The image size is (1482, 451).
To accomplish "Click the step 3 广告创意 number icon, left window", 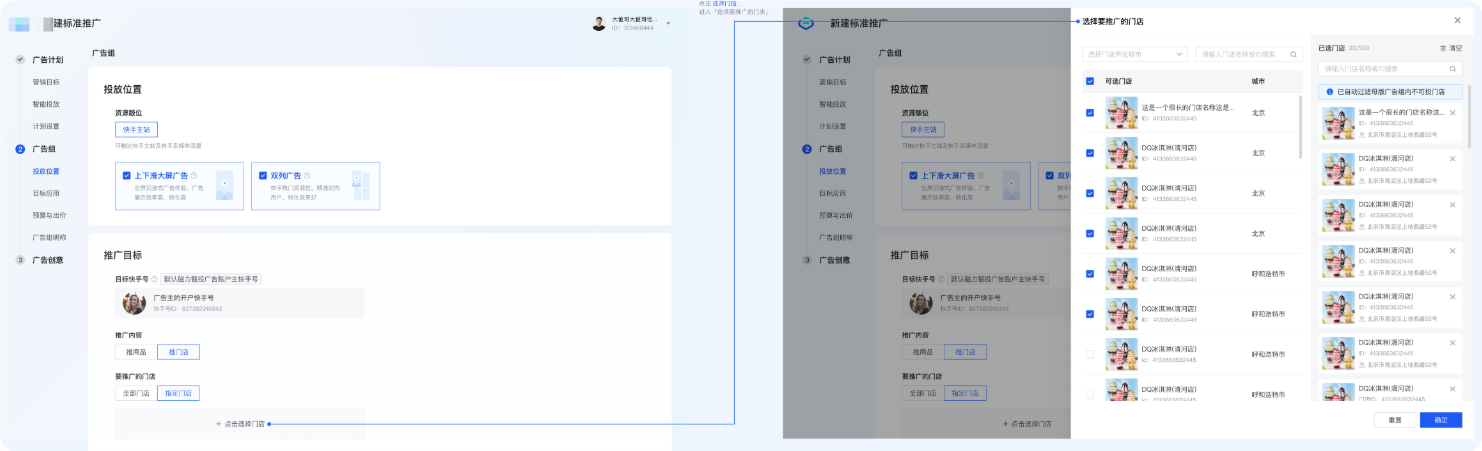I will pos(20,260).
